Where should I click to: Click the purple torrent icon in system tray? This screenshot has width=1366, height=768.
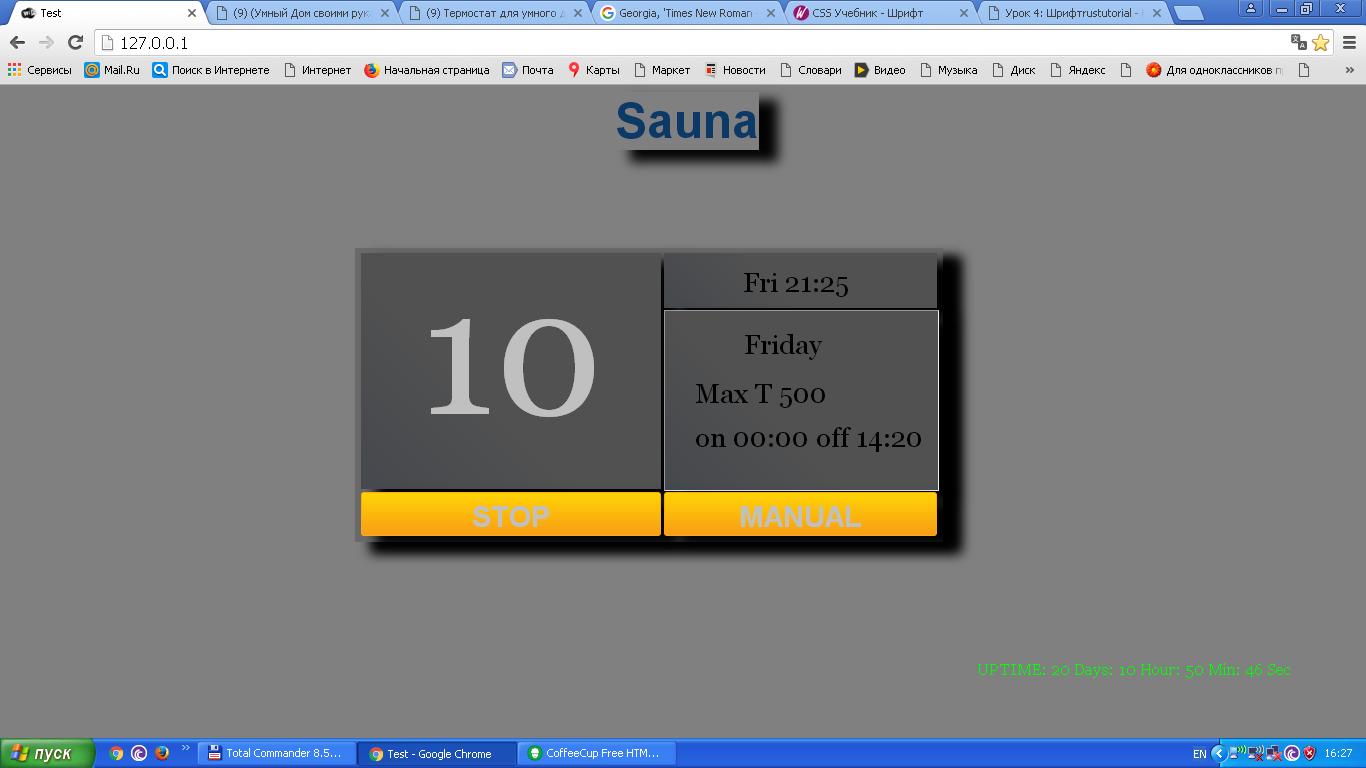[1292, 753]
